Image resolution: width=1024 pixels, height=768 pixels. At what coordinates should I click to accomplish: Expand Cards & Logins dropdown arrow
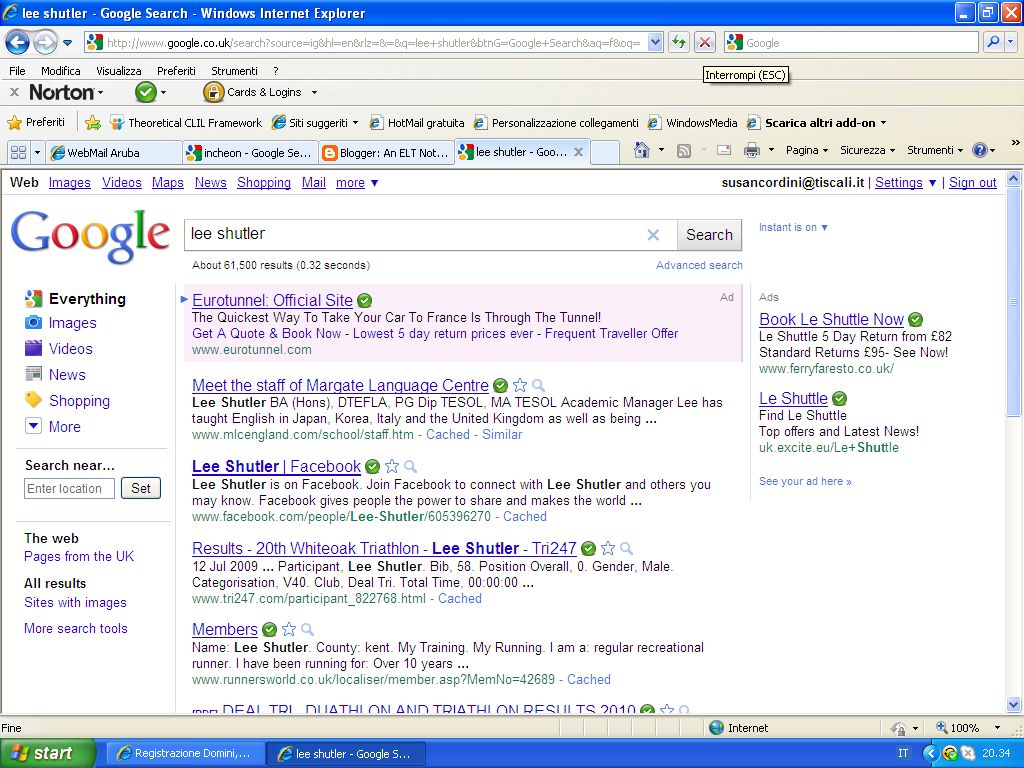(x=314, y=93)
